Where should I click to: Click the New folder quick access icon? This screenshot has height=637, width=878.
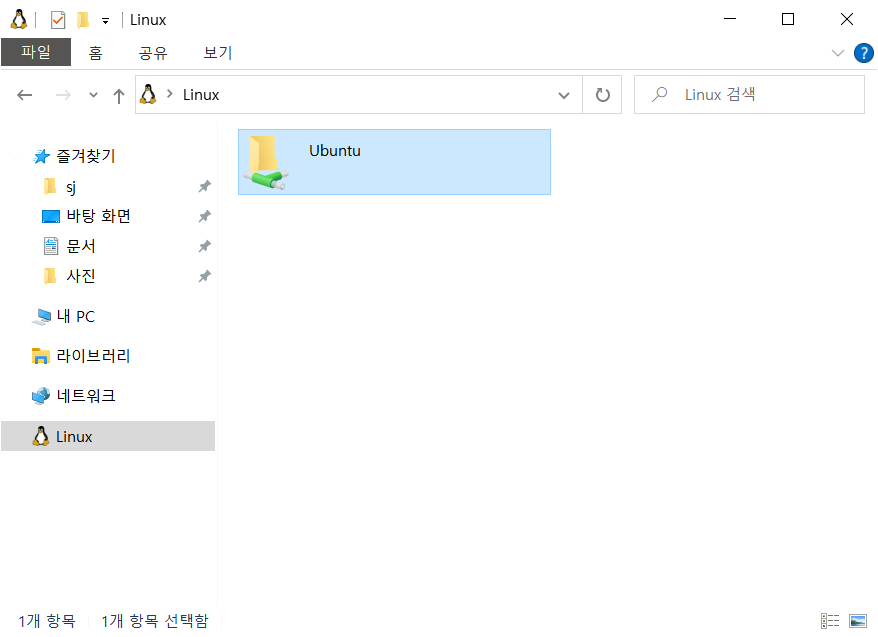(x=83, y=20)
